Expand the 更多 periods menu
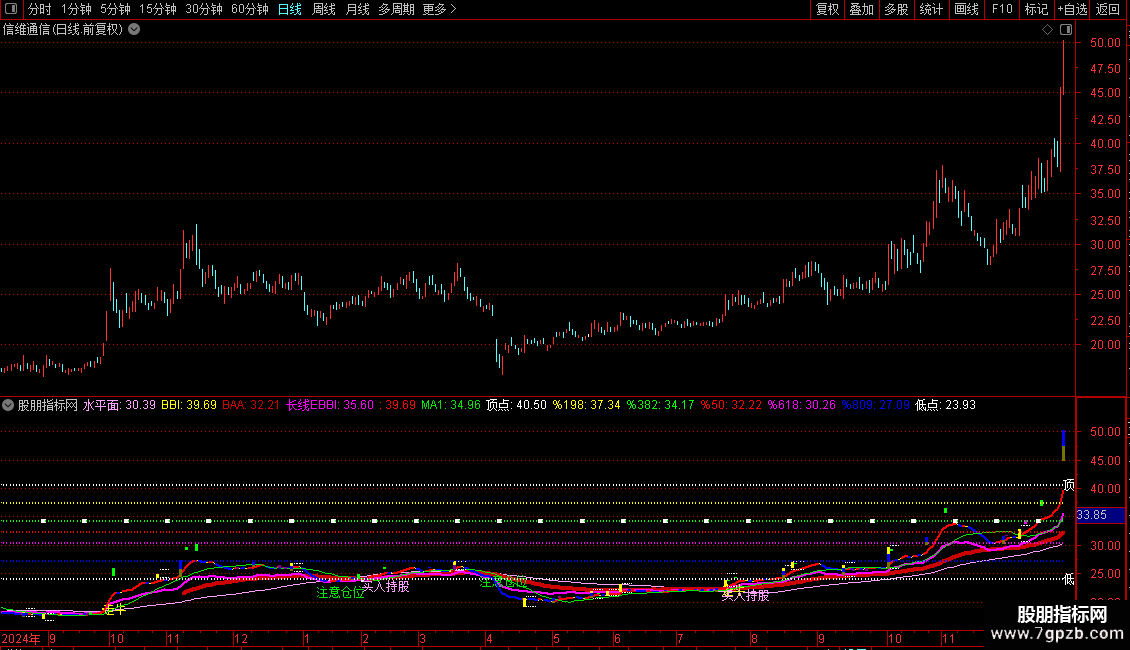This screenshot has width=1130, height=650. 439,10
